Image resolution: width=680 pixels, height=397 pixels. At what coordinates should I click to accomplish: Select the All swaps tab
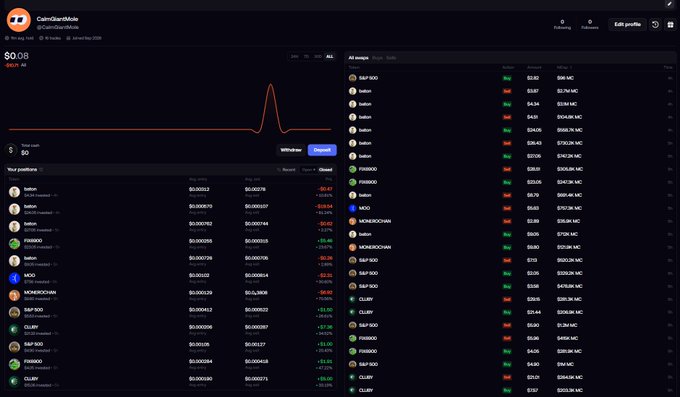click(358, 58)
